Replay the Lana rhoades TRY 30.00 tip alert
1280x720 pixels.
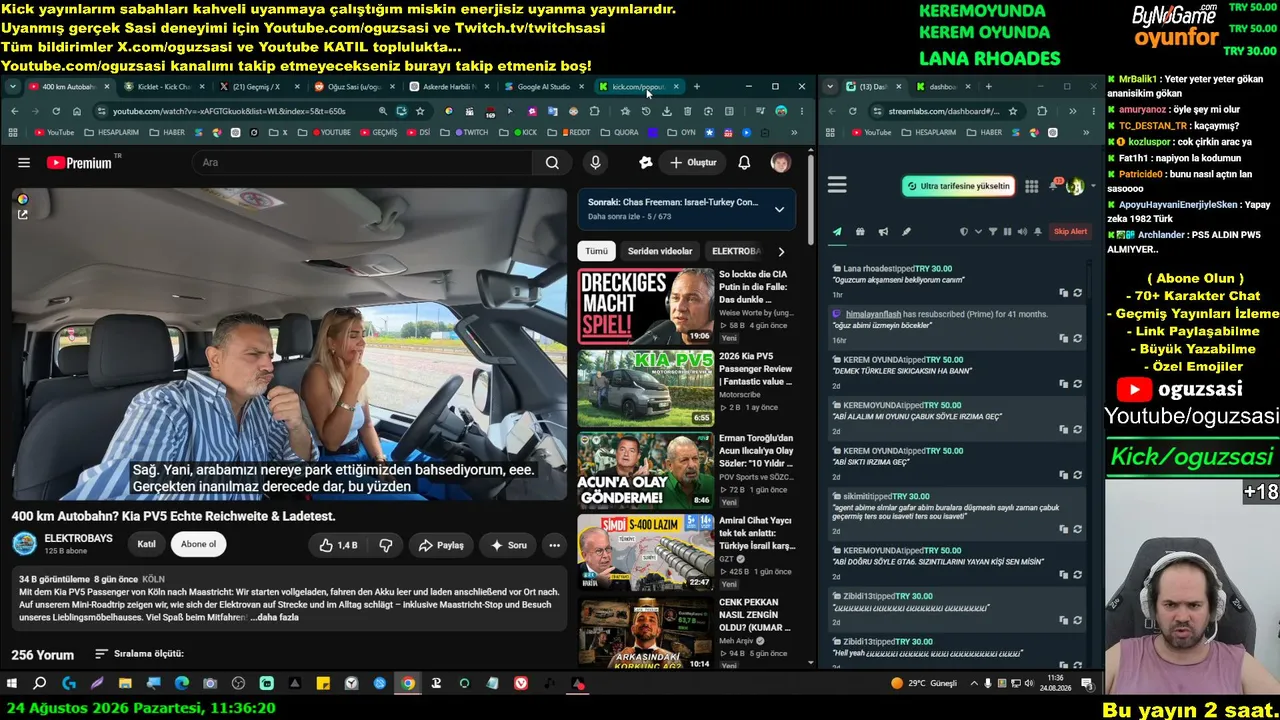coord(1077,293)
